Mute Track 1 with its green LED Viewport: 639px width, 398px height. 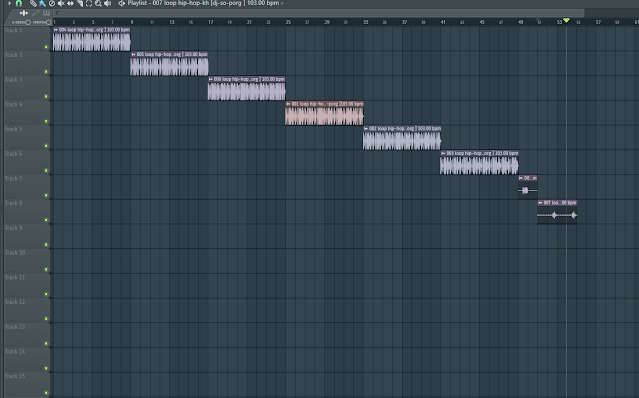[x=46, y=47]
